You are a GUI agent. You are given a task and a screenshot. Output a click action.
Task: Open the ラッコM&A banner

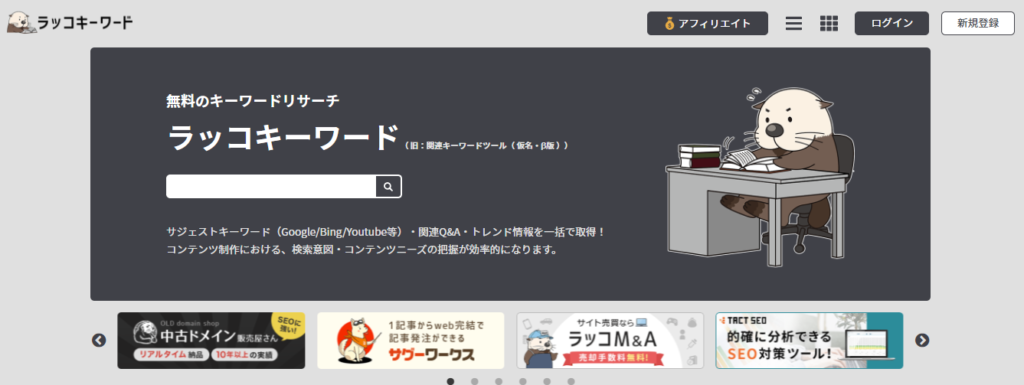[x=610, y=341]
